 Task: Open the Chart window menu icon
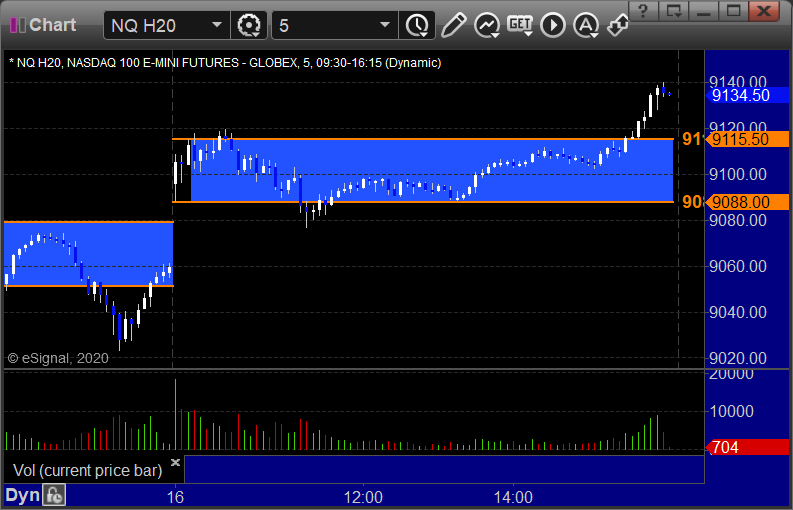point(17,25)
